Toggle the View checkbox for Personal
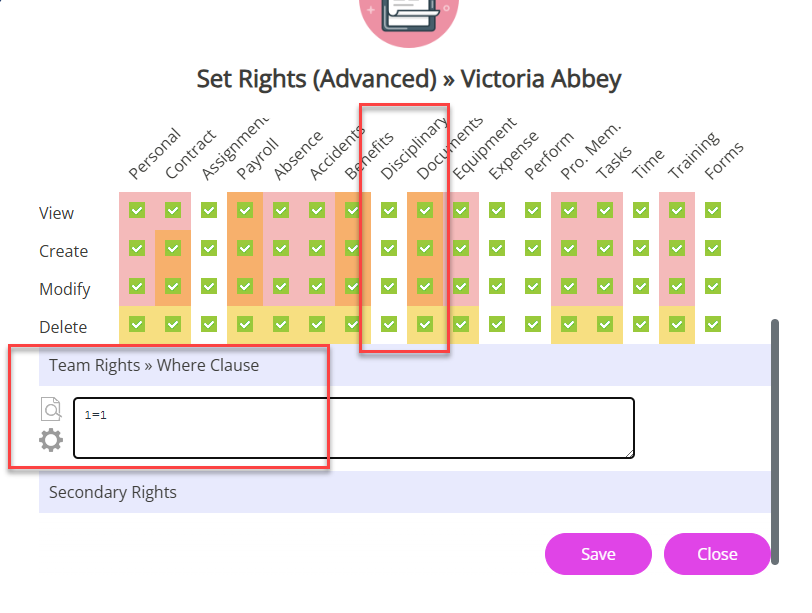812x613 pixels. click(x=137, y=210)
